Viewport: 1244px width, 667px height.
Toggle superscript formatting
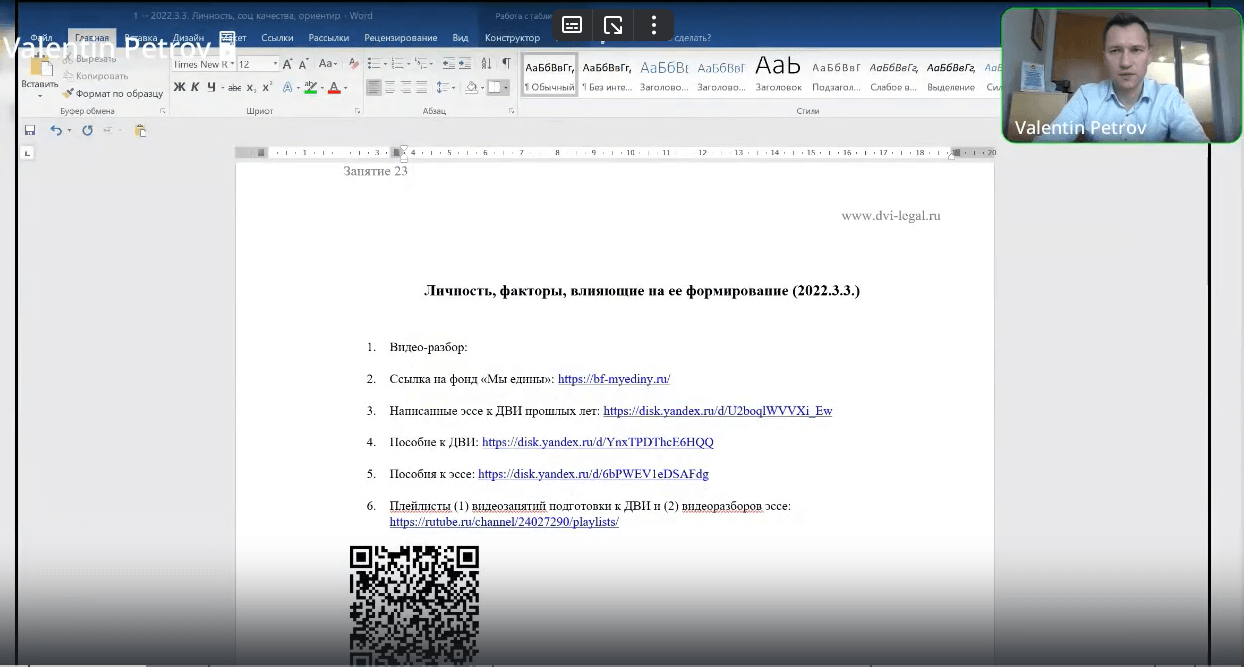click(x=266, y=87)
